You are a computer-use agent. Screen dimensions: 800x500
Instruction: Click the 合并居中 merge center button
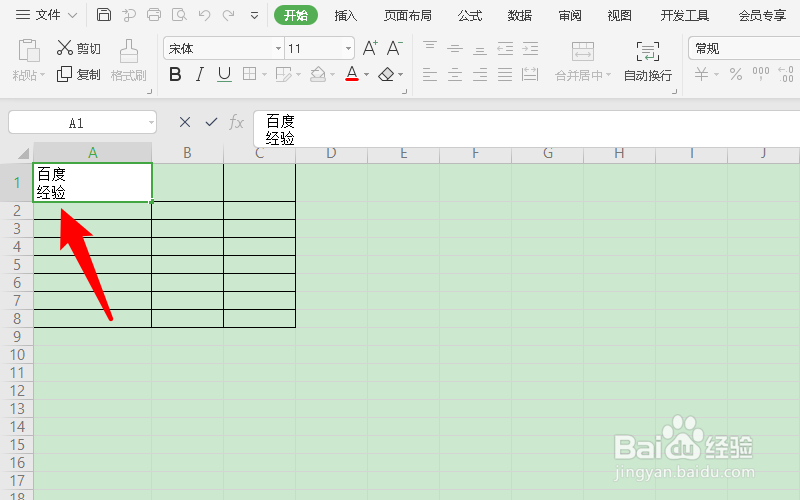click(x=583, y=61)
